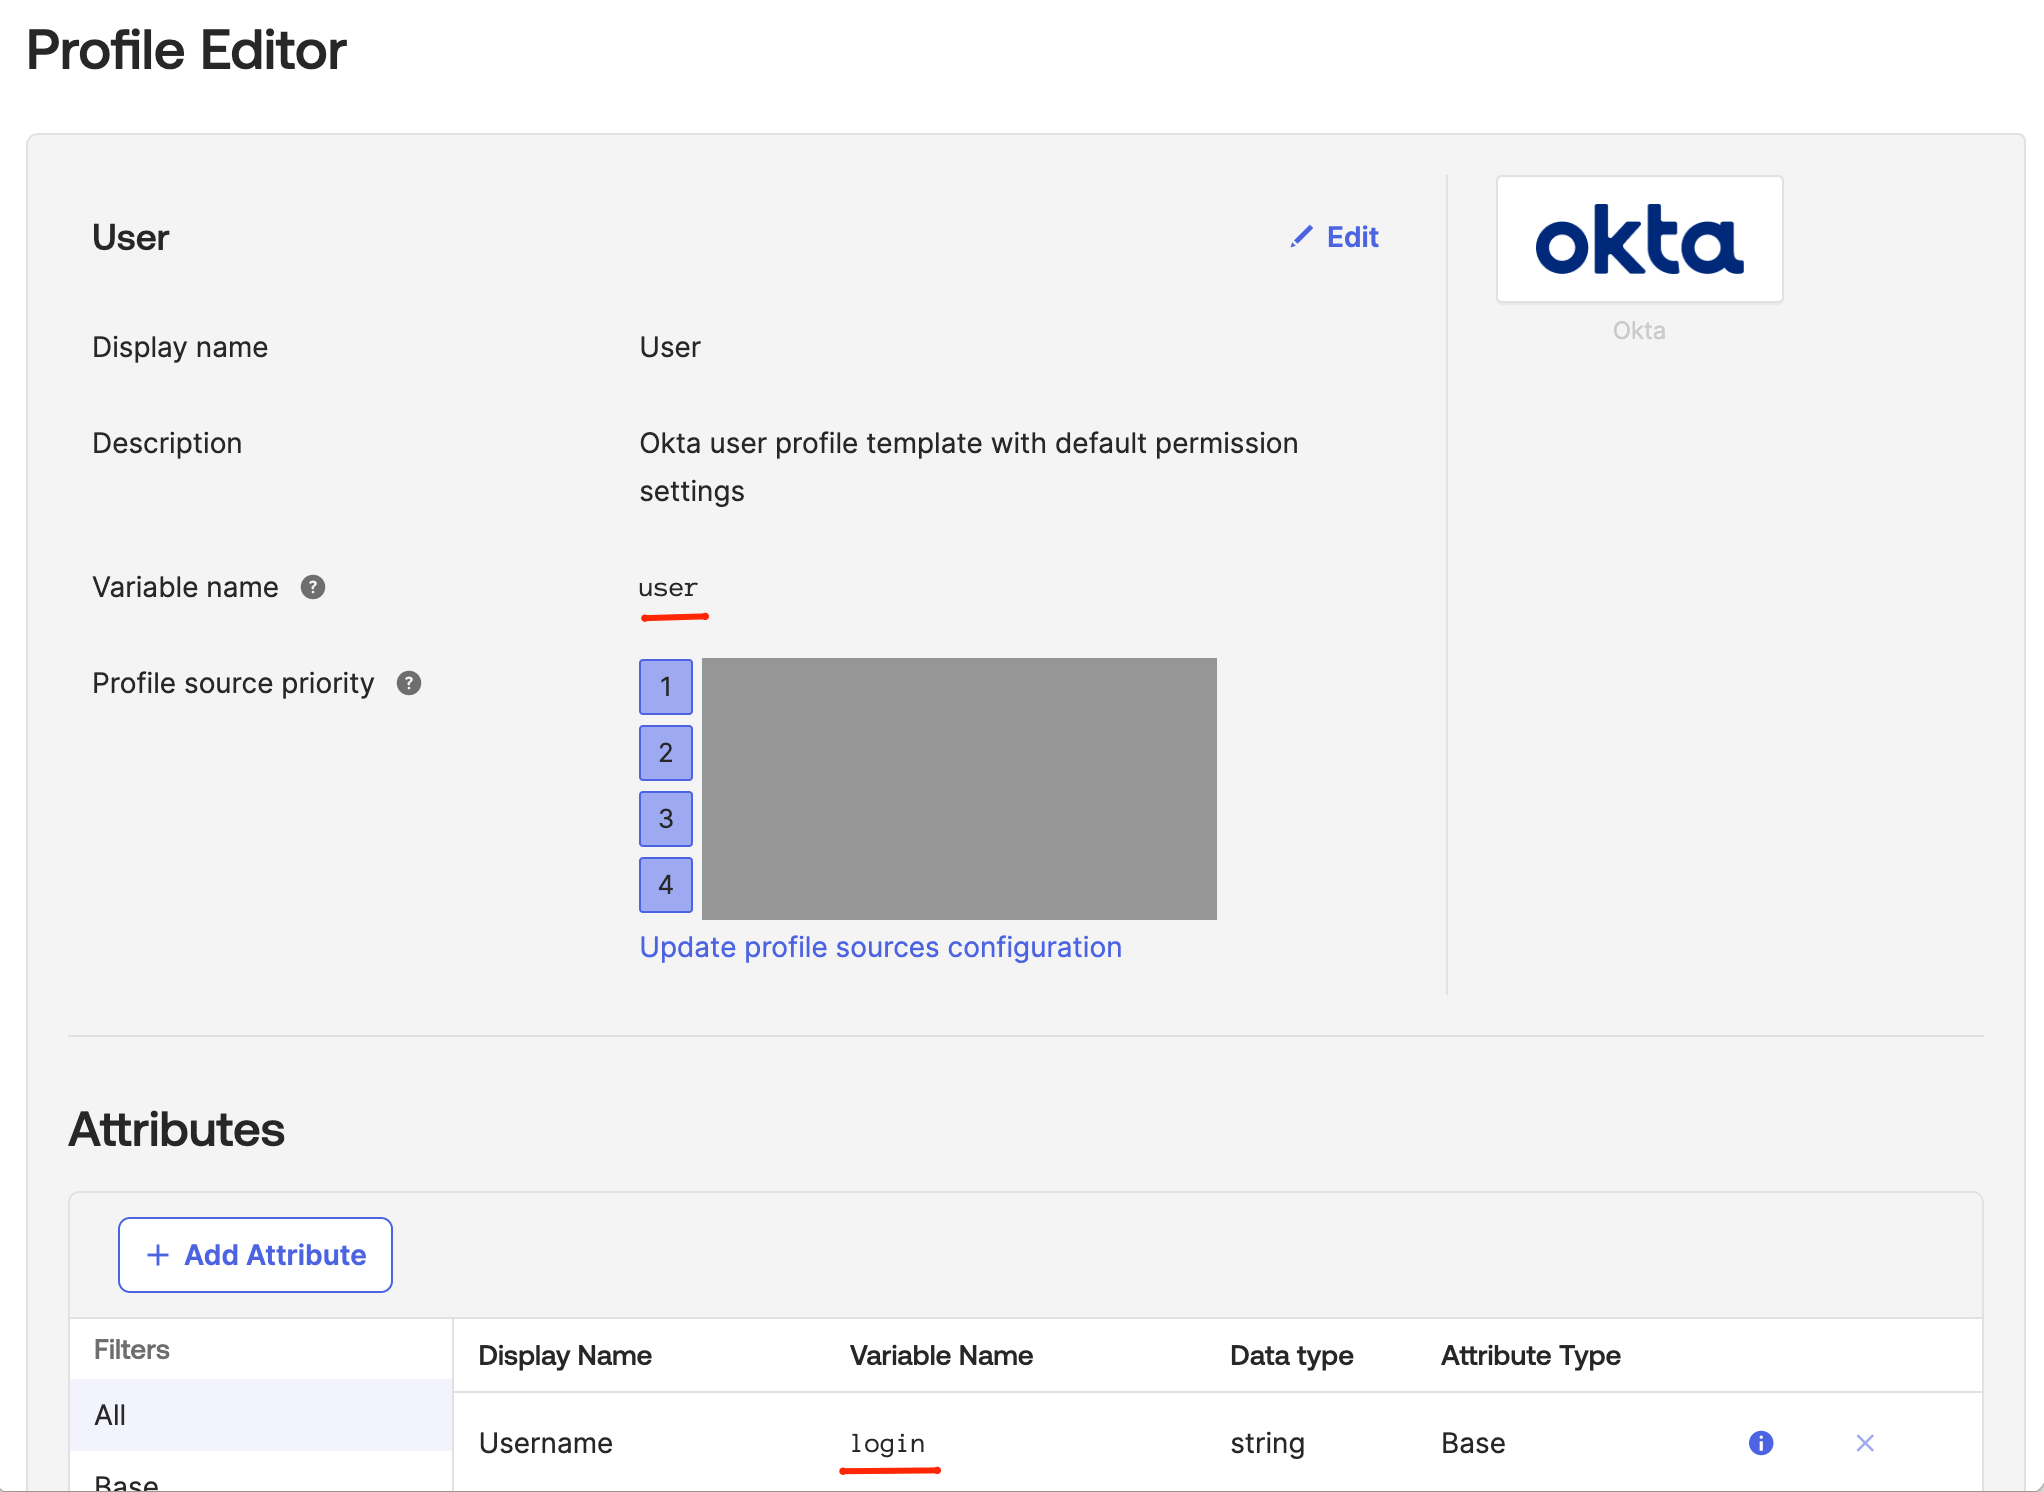Select profile source priority number 4

pyautogui.click(x=665, y=885)
